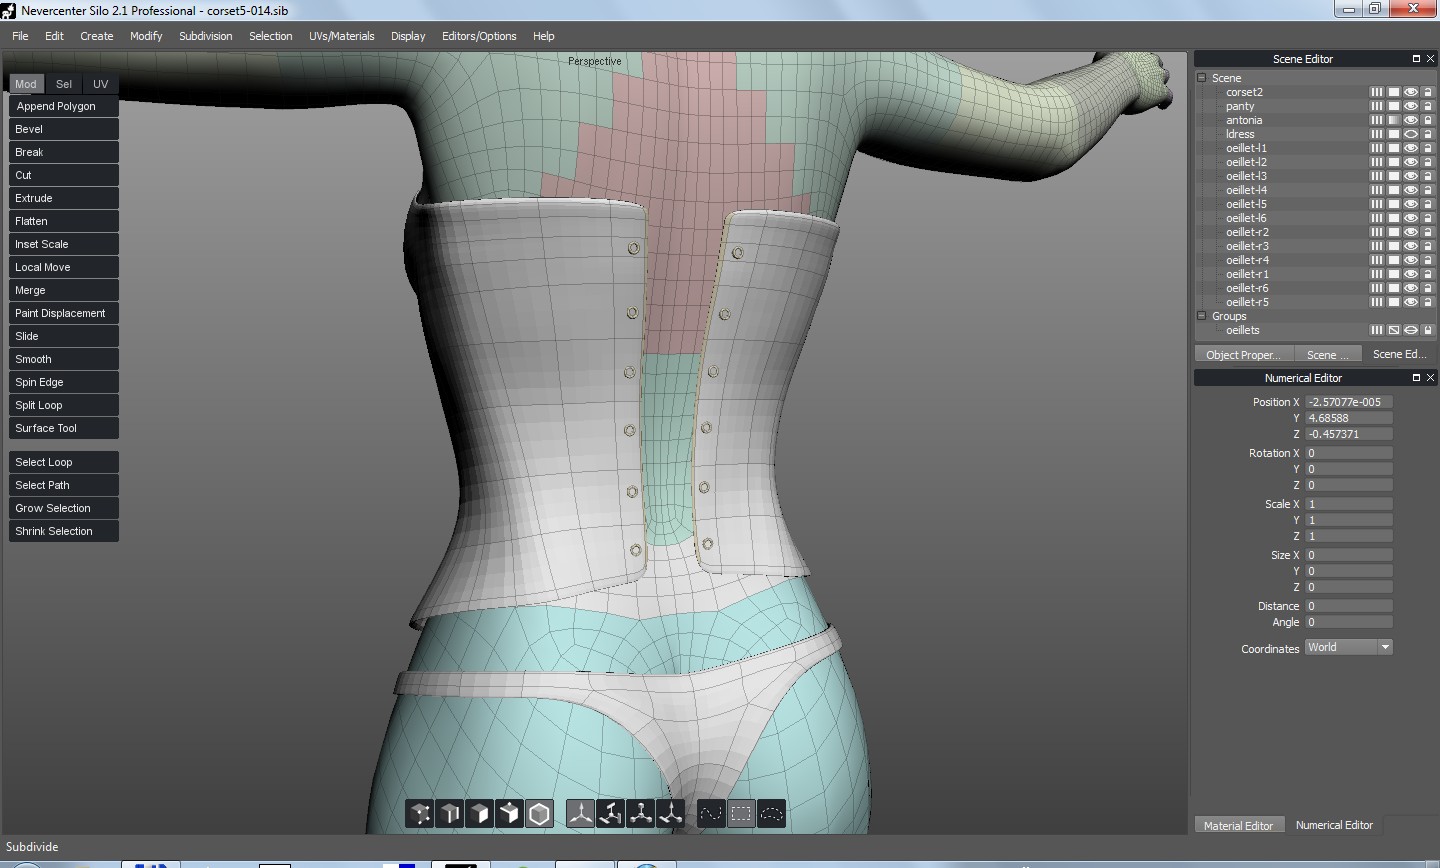Select vertex selection mode icon

[420, 814]
